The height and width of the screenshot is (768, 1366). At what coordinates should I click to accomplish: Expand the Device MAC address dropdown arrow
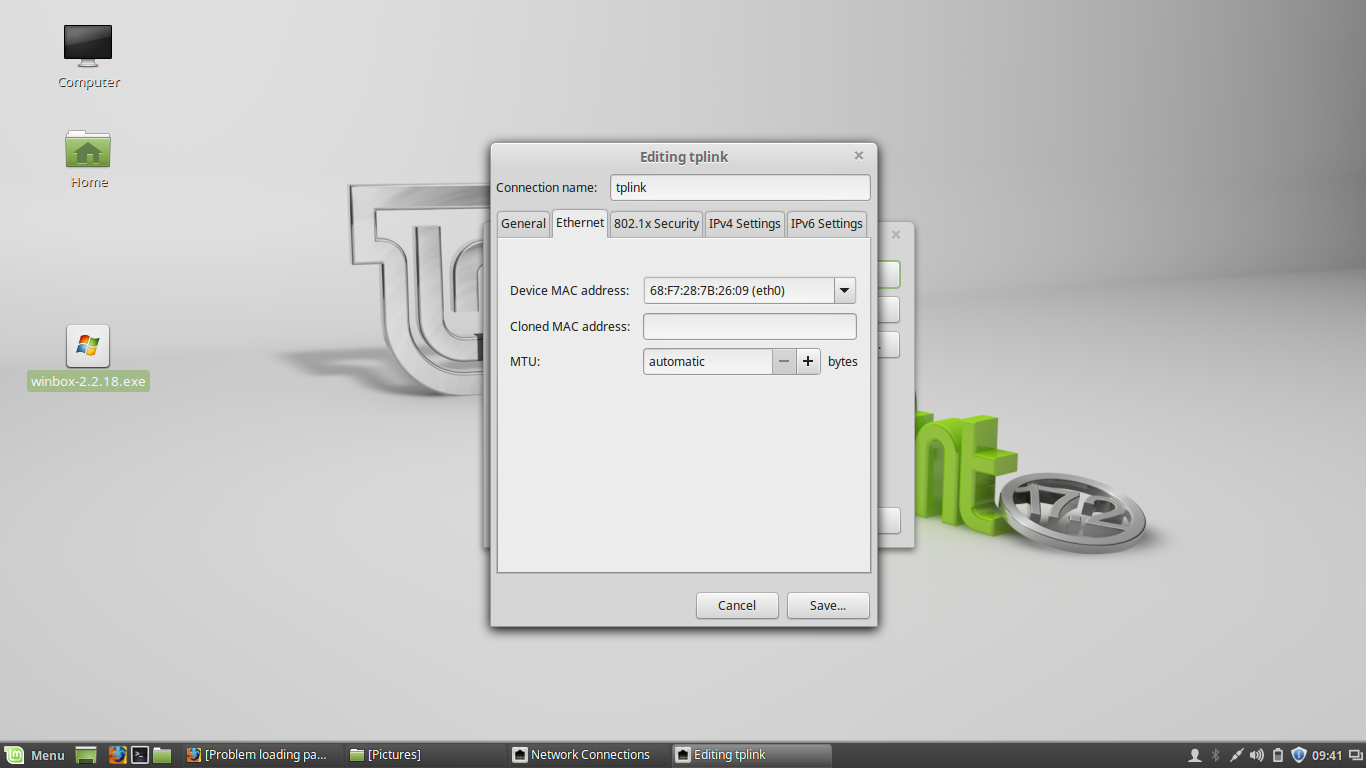coord(845,291)
